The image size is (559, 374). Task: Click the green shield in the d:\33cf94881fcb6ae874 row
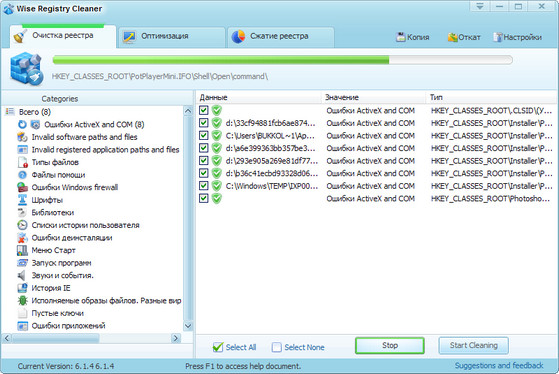tap(216, 123)
